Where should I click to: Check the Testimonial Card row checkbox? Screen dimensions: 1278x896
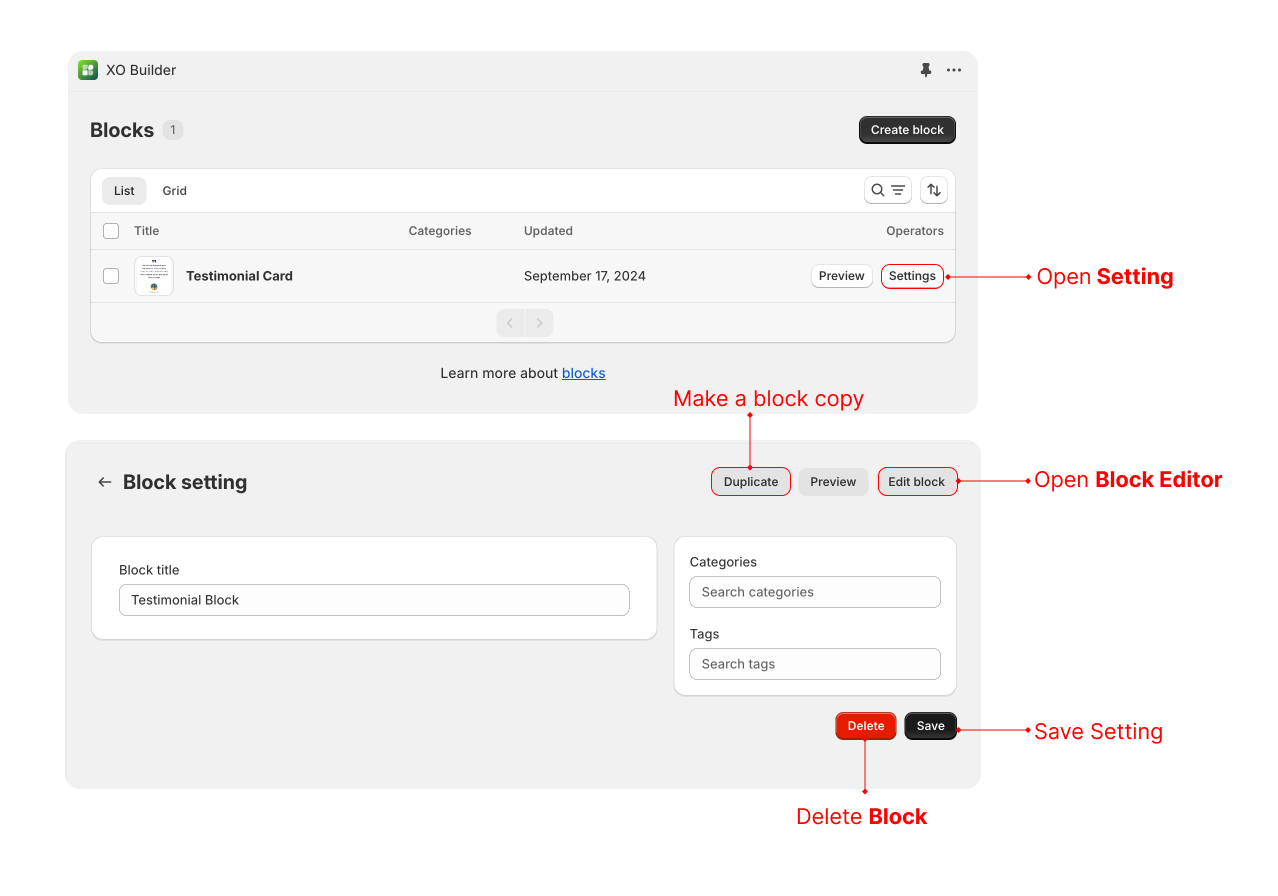(x=111, y=276)
